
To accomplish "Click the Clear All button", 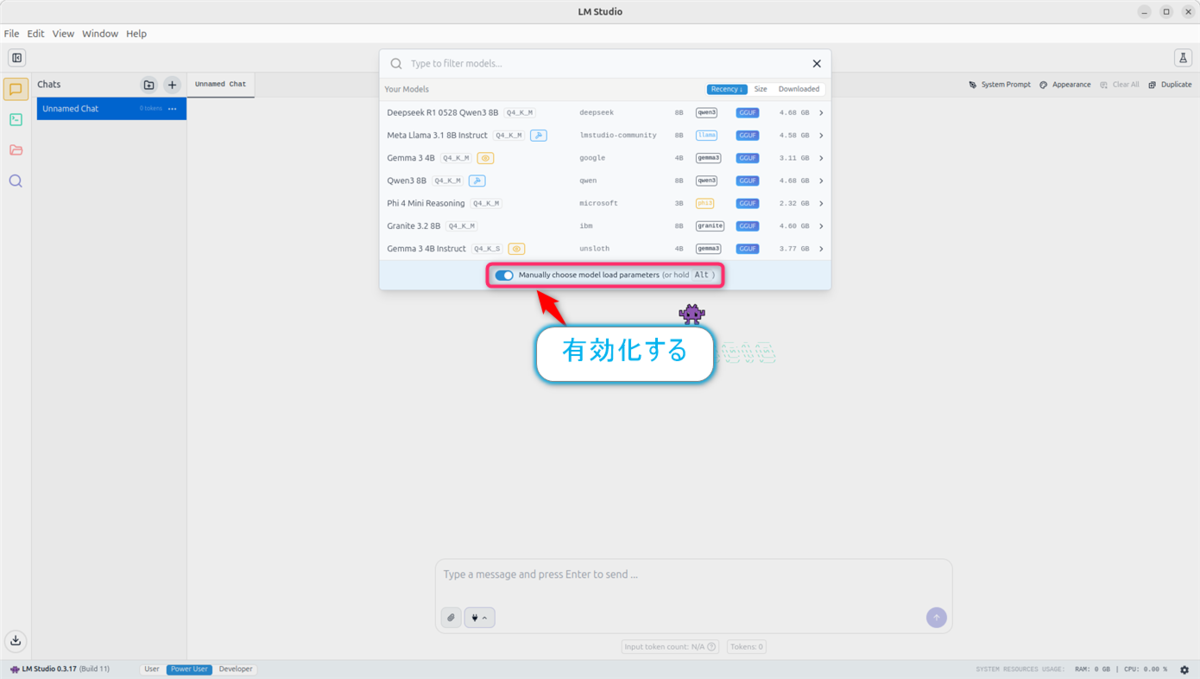I will coord(1120,85).
